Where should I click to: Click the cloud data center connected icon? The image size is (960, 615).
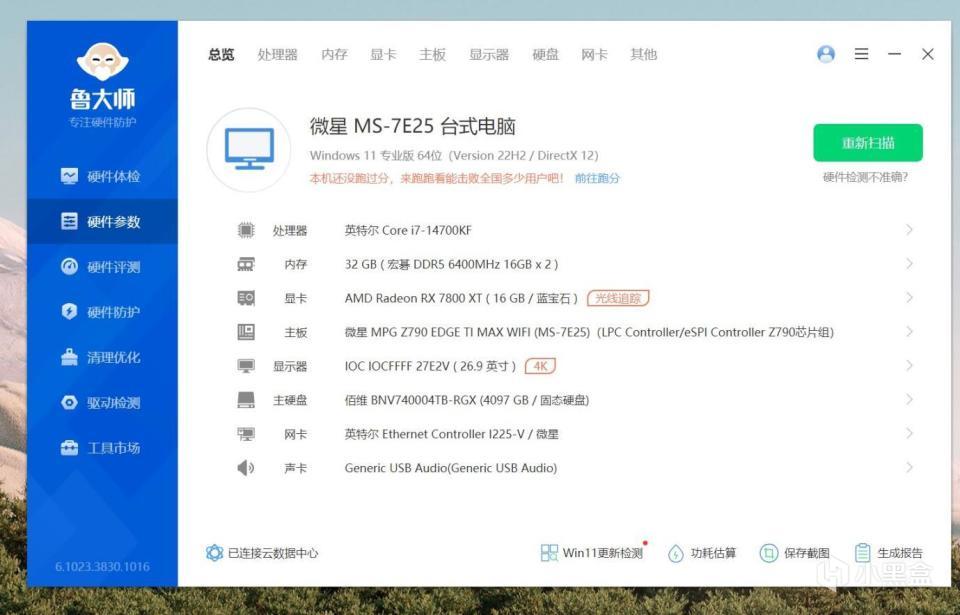pyautogui.click(x=214, y=553)
